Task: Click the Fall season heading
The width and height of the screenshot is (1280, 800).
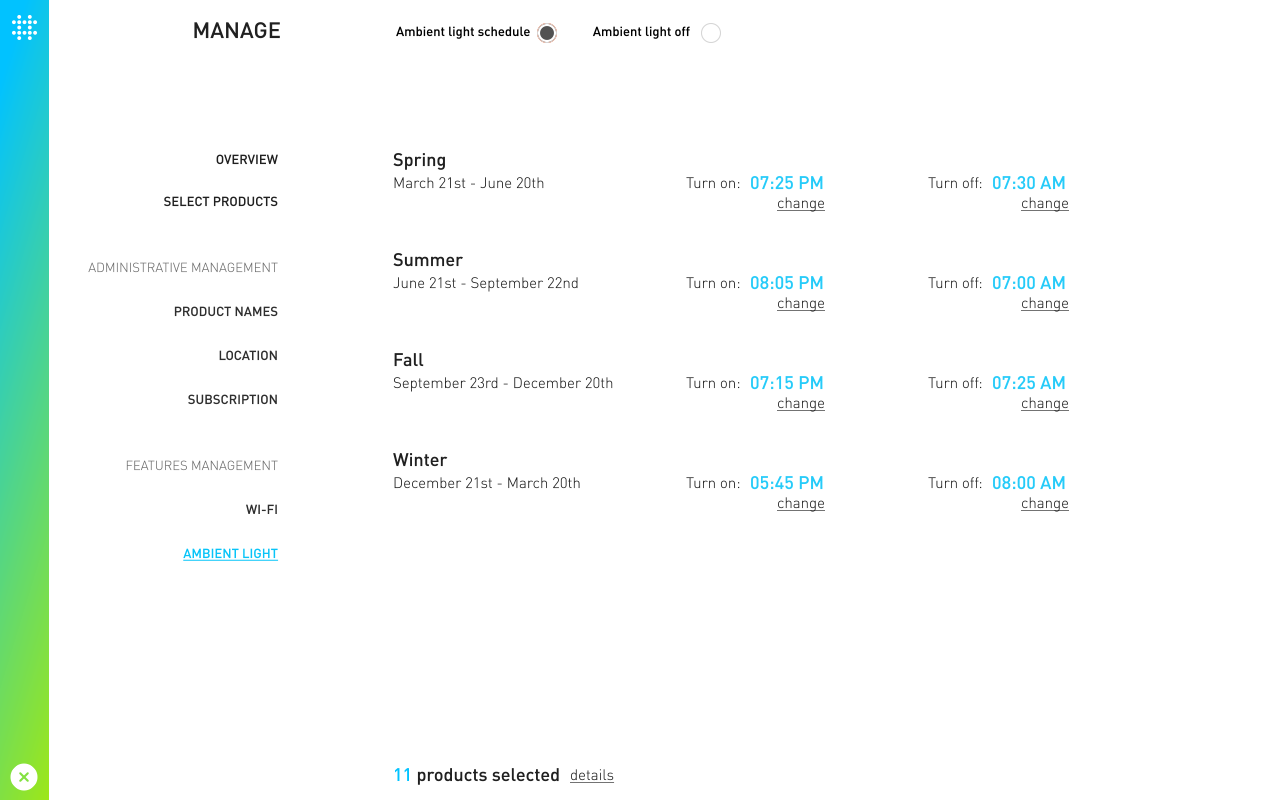Action: [x=408, y=360]
